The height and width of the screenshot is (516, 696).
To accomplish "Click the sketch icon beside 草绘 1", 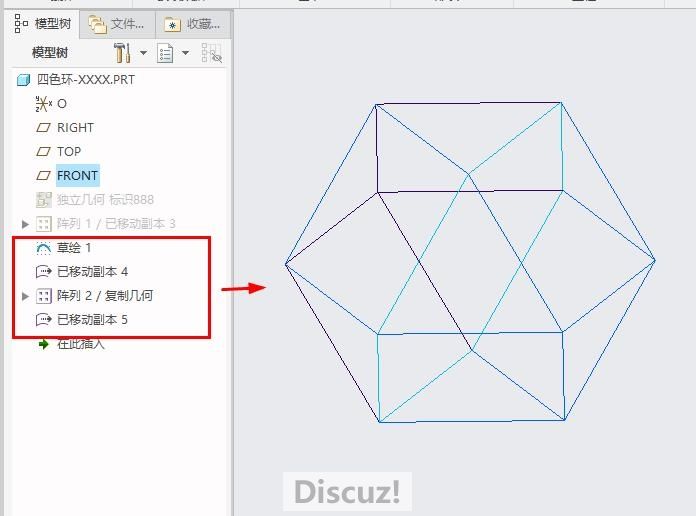I will 44,248.
